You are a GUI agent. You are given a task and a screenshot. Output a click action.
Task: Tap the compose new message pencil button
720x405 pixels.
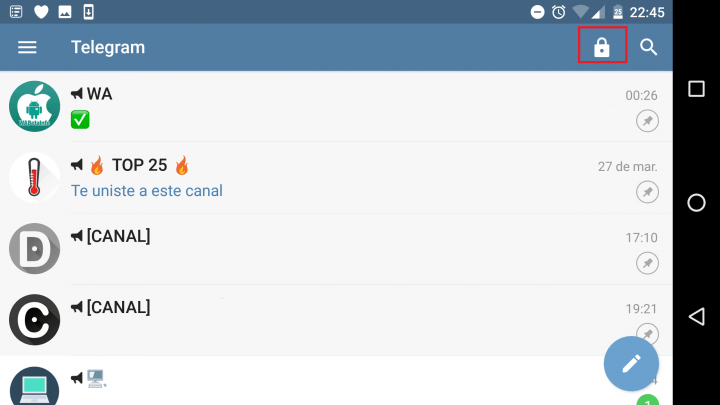click(631, 363)
